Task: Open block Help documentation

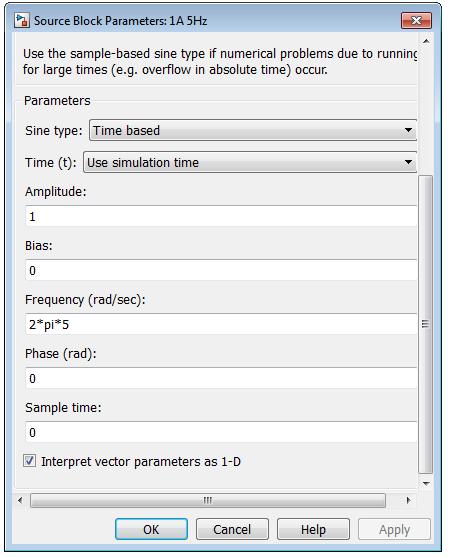Action: coord(313,529)
